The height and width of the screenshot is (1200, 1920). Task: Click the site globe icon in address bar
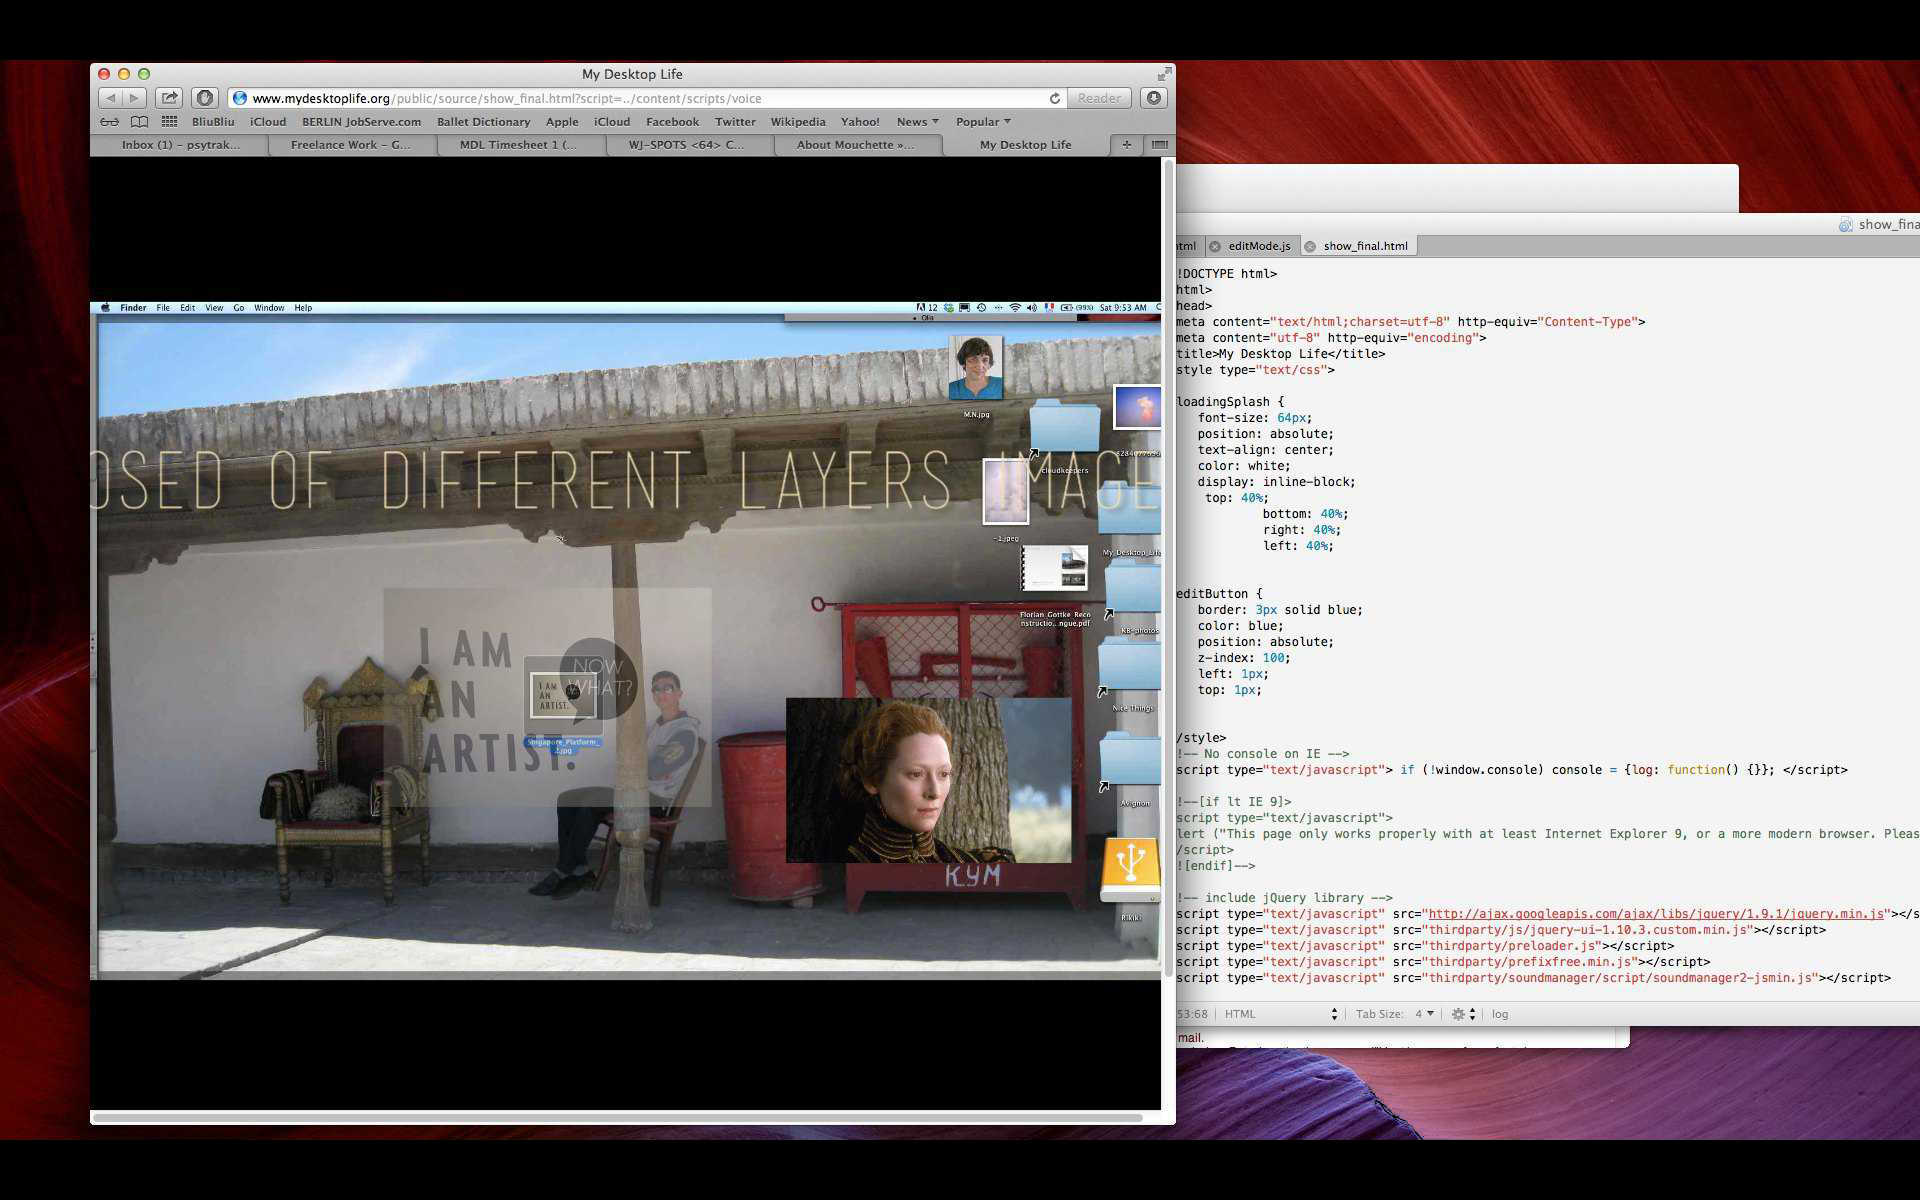click(x=240, y=98)
